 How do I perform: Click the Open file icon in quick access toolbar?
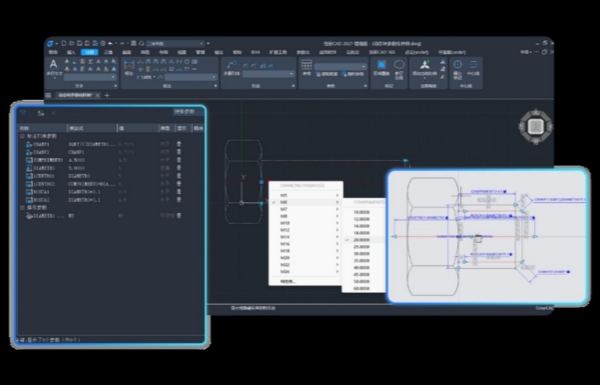click(72, 43)
